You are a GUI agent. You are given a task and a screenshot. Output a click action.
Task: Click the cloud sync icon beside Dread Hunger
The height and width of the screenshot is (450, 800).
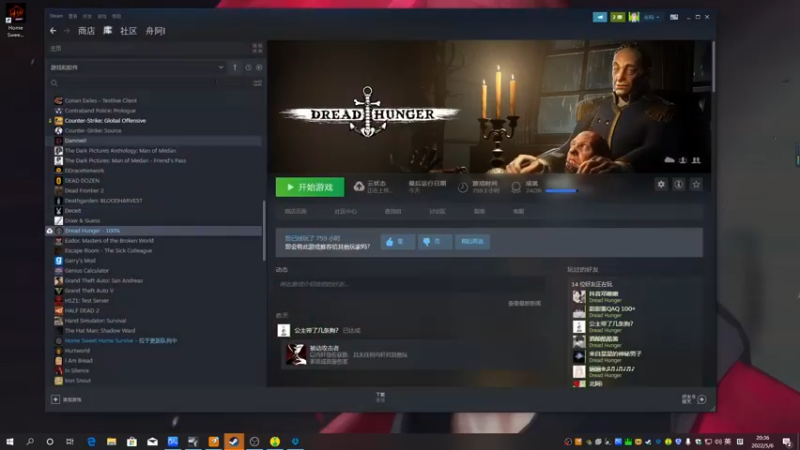pyautogui.click(x=49, y=231)
